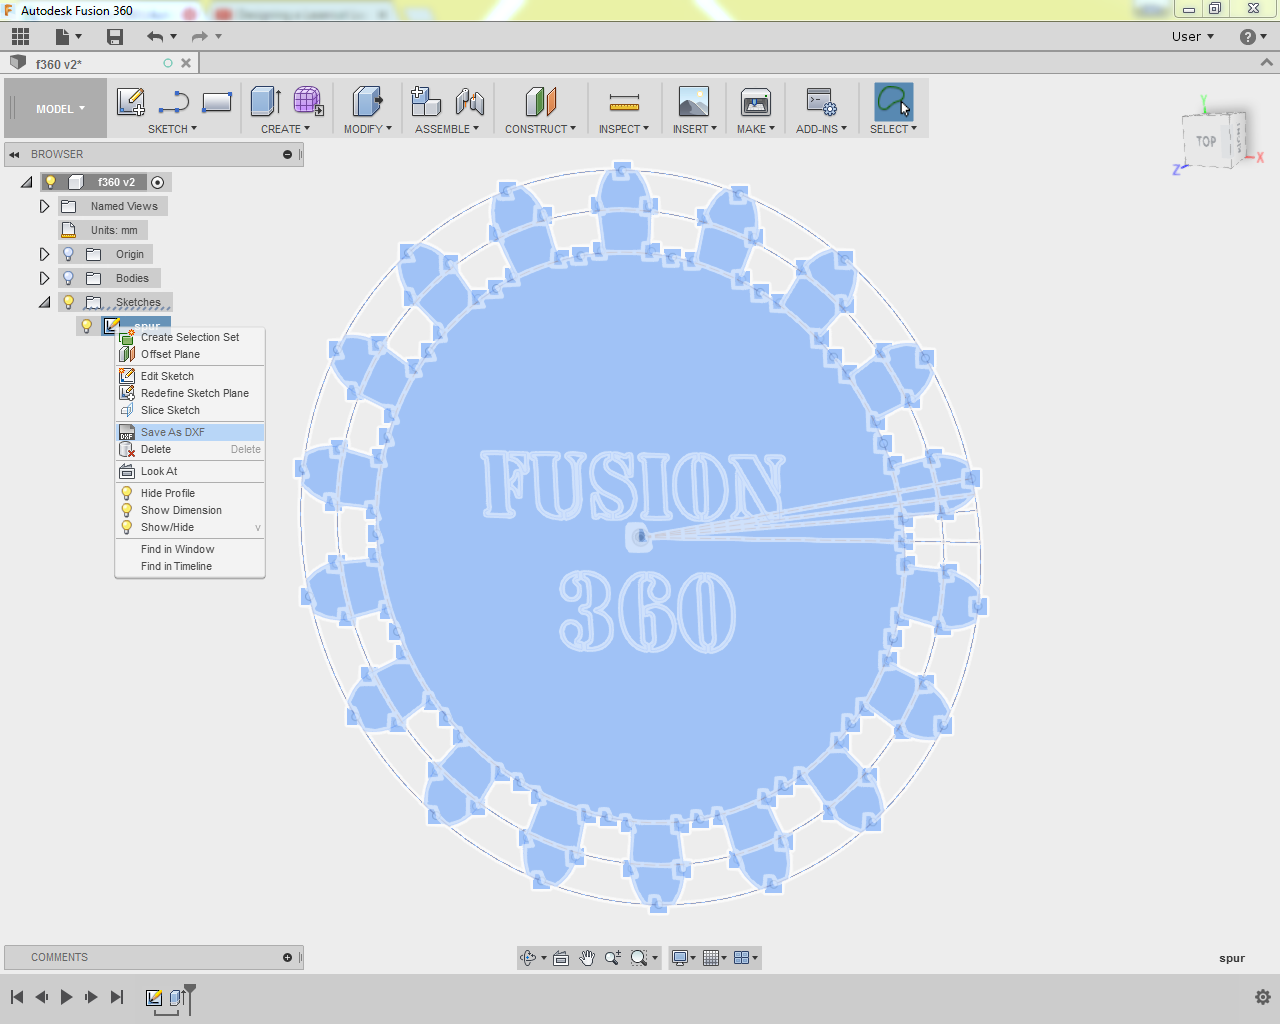This screenshot has width=1280, height=1024.
Task: Click the Create Sketch icon in toolbar
Action: point(131,102)
